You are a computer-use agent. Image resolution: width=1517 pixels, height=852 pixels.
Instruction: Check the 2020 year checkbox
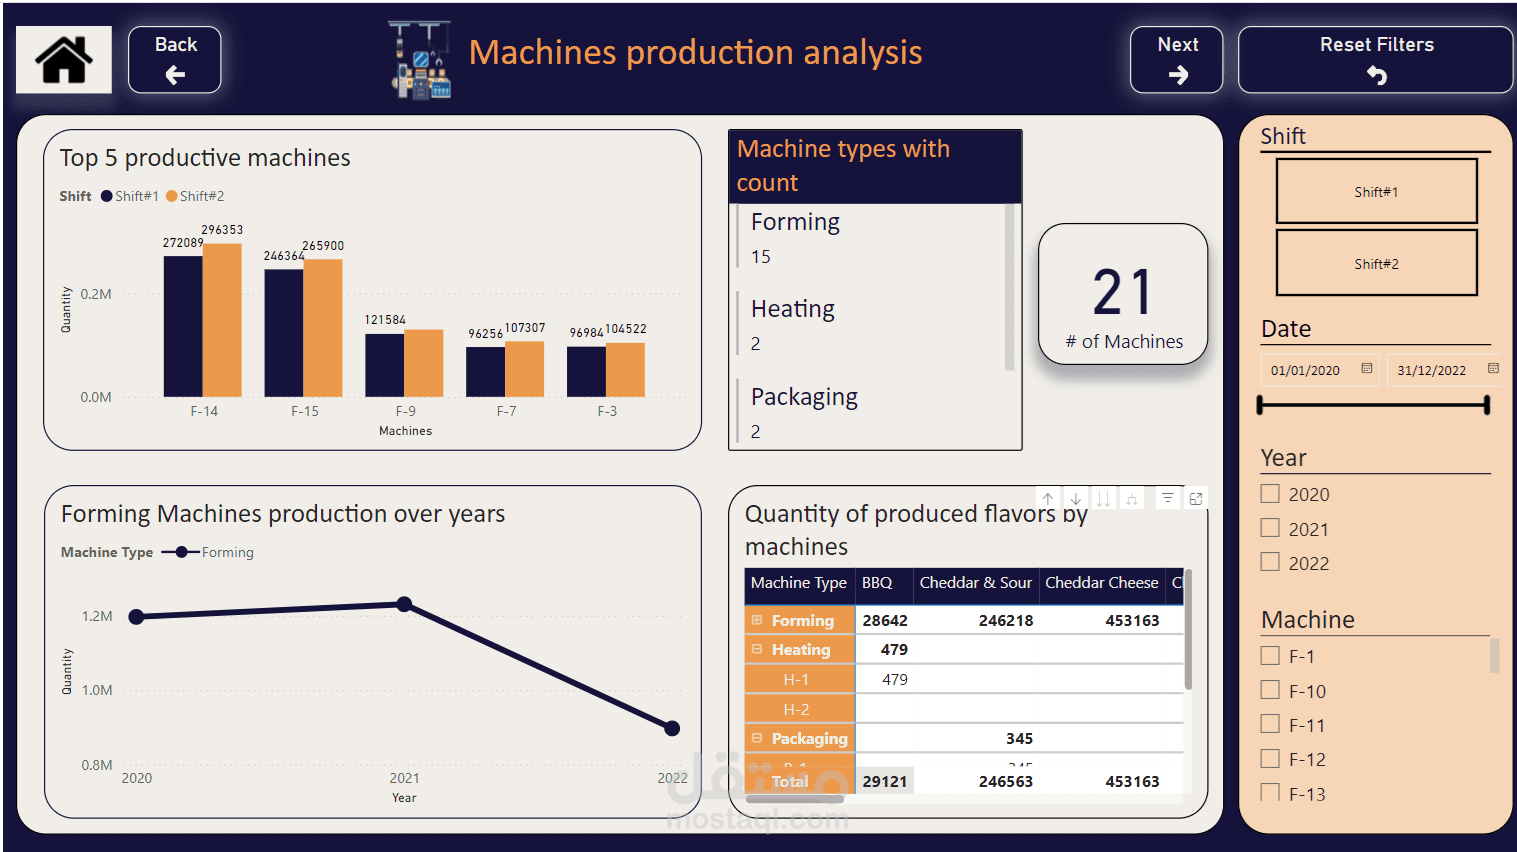[x=1270, y=493]
